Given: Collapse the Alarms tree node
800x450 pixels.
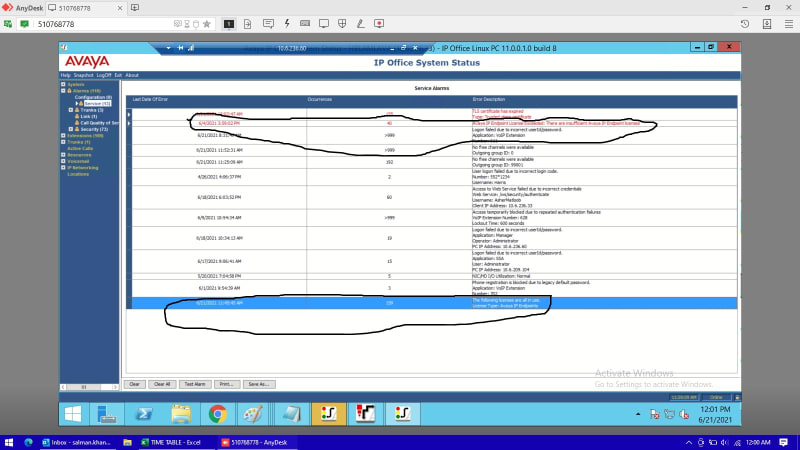Looking at the screenshot, I should [63, 91].
